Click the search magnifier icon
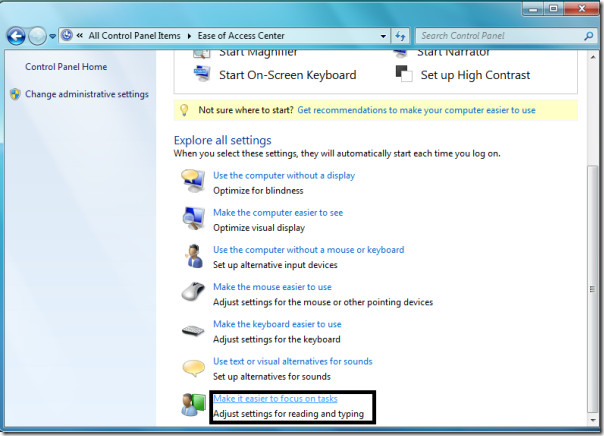This screenshot has height=436, width=604. coord(588,36)
